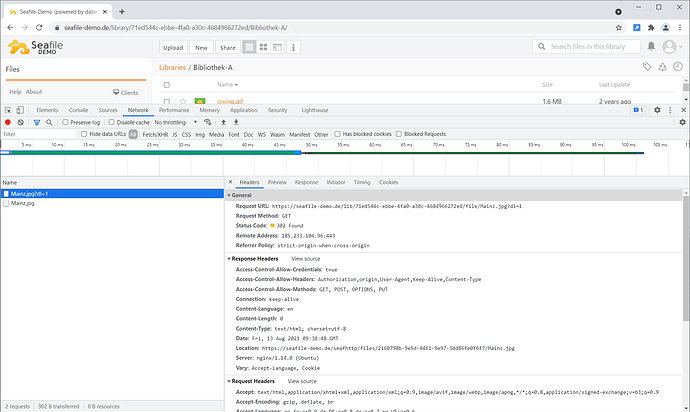Open DevTools inspect element picker
Screen dimensions: 690x412
pyautogui.click(x=7, y=110)
